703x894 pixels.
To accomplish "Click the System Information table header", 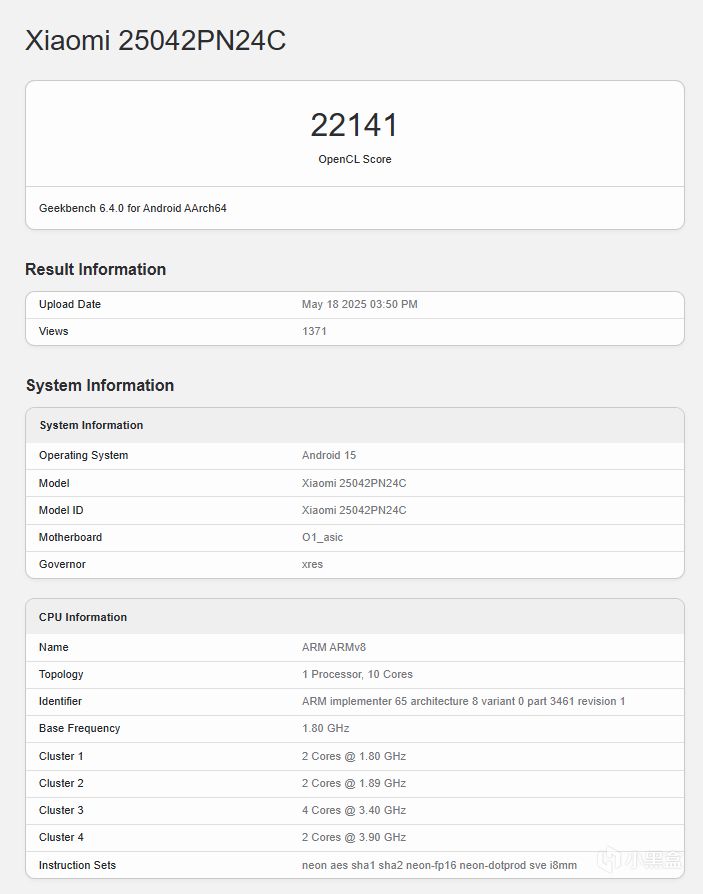I will point(91,425).
